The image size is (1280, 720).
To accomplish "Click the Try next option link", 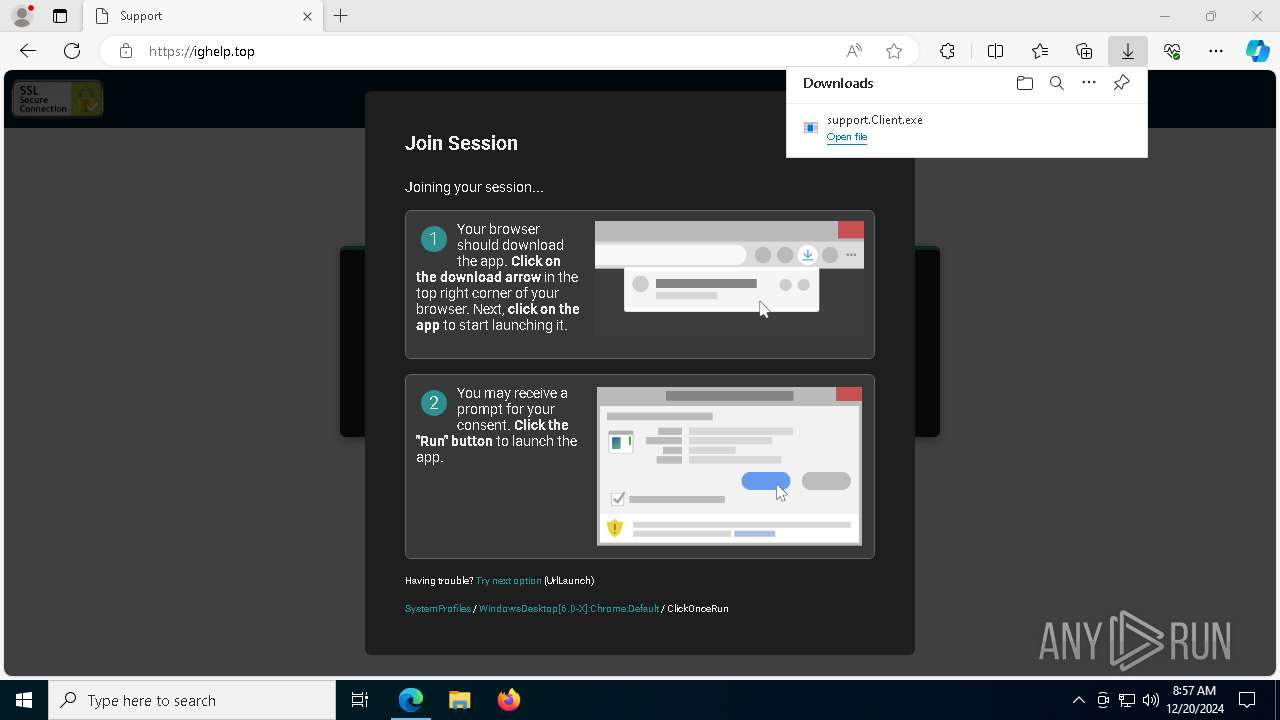I will tap(508, 580).
